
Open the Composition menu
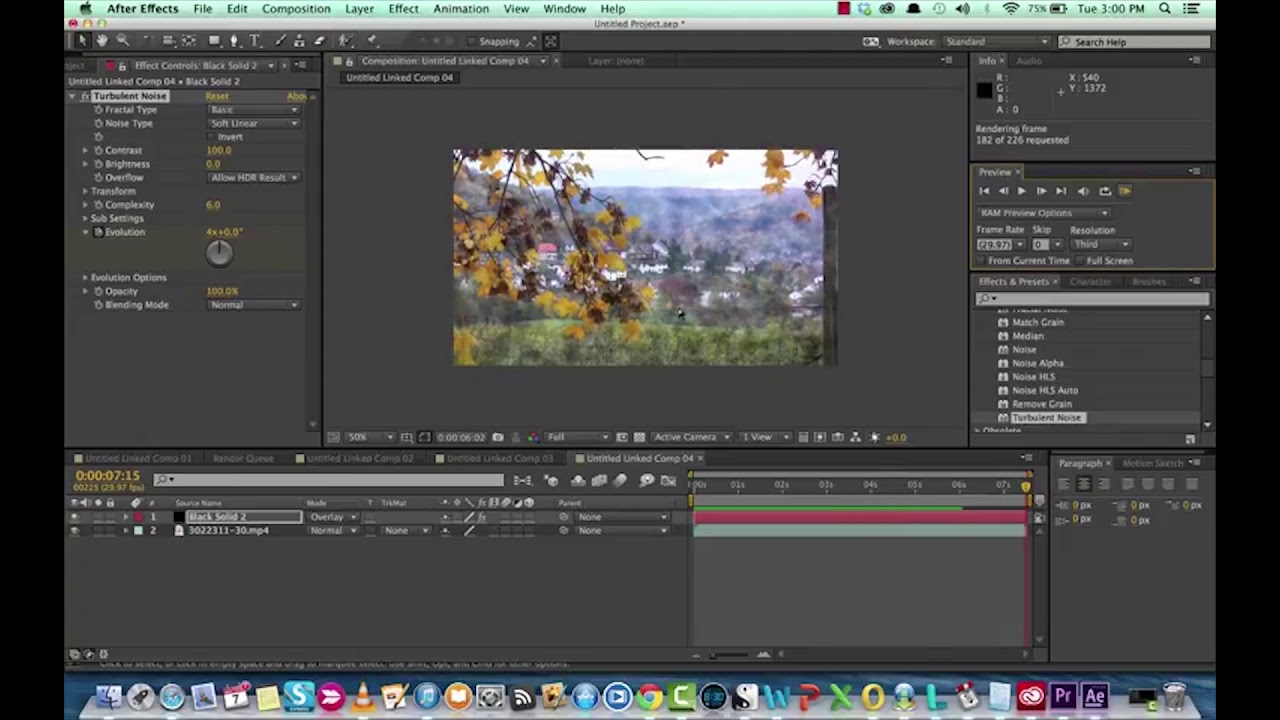296,9
